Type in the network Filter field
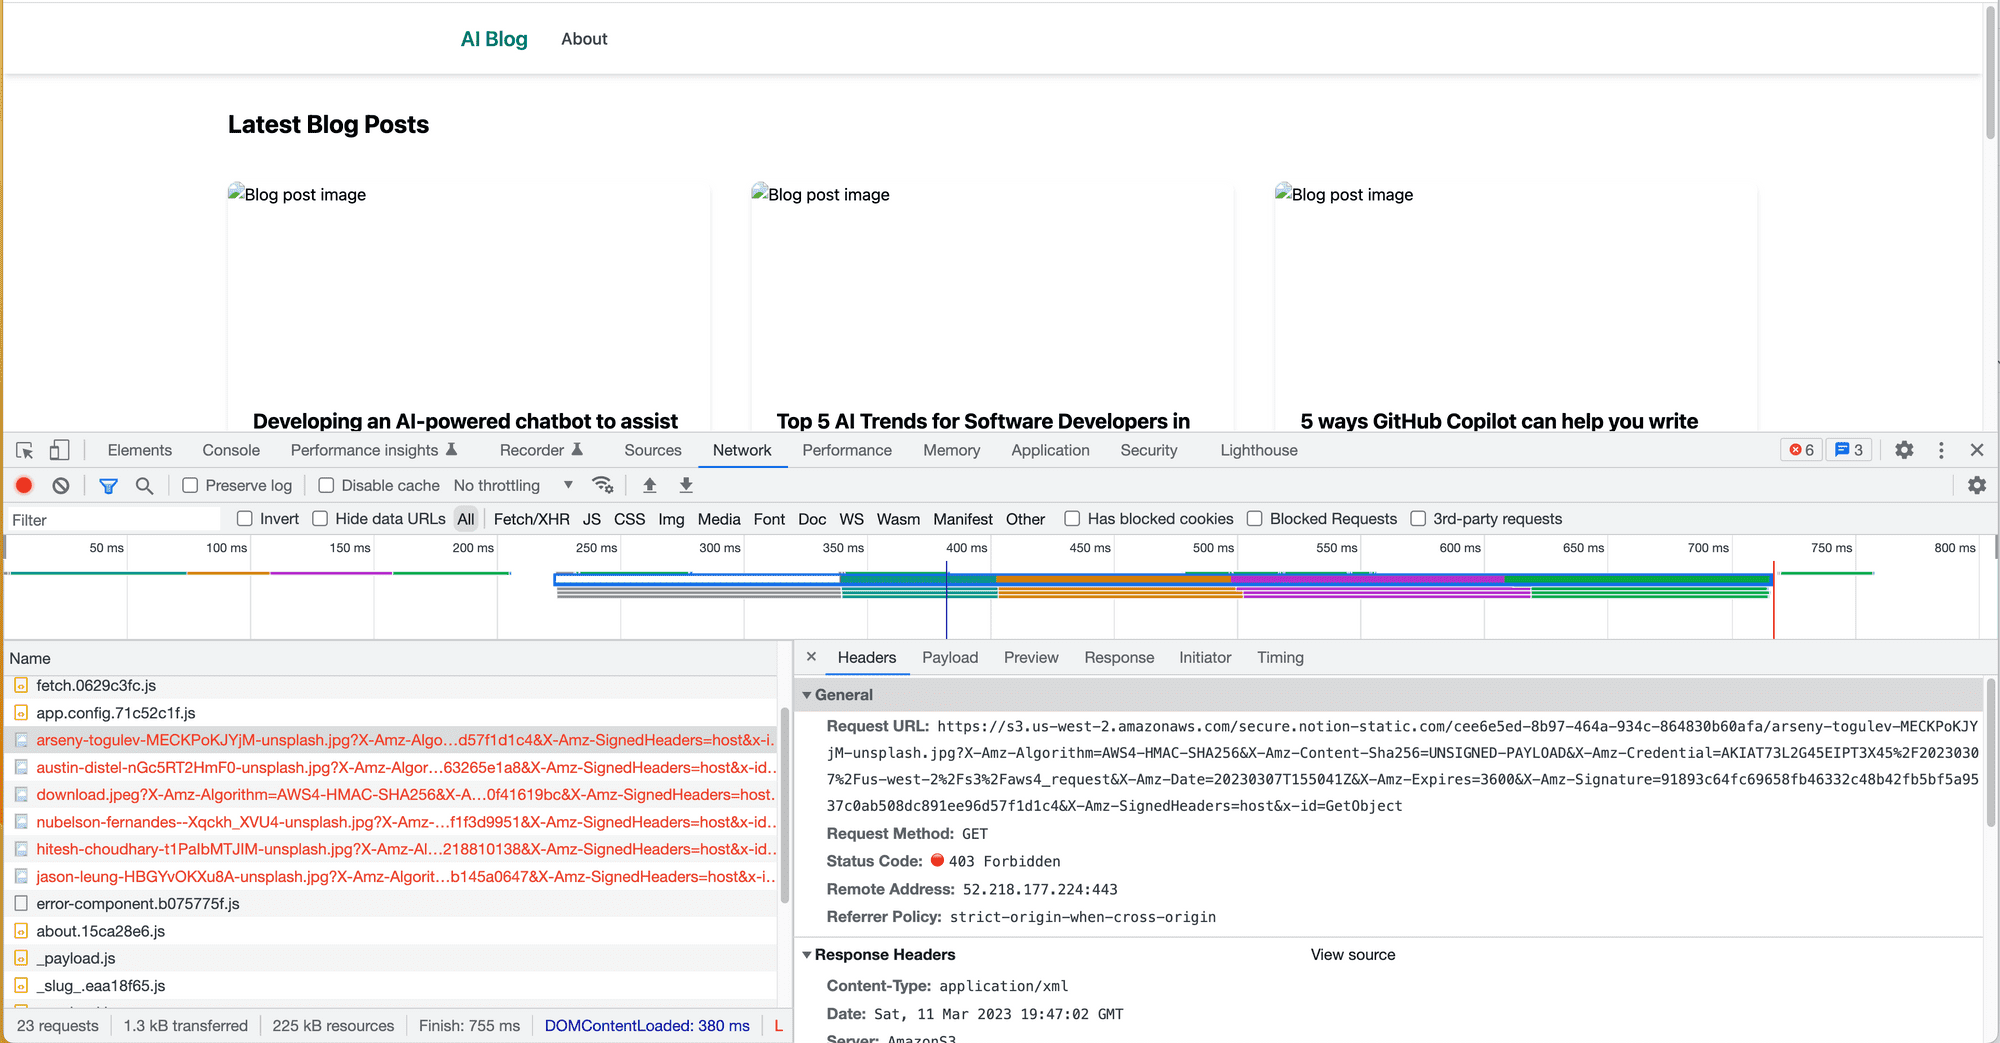Viewport: 2000px width, 1043px height. tap(112, 519)
